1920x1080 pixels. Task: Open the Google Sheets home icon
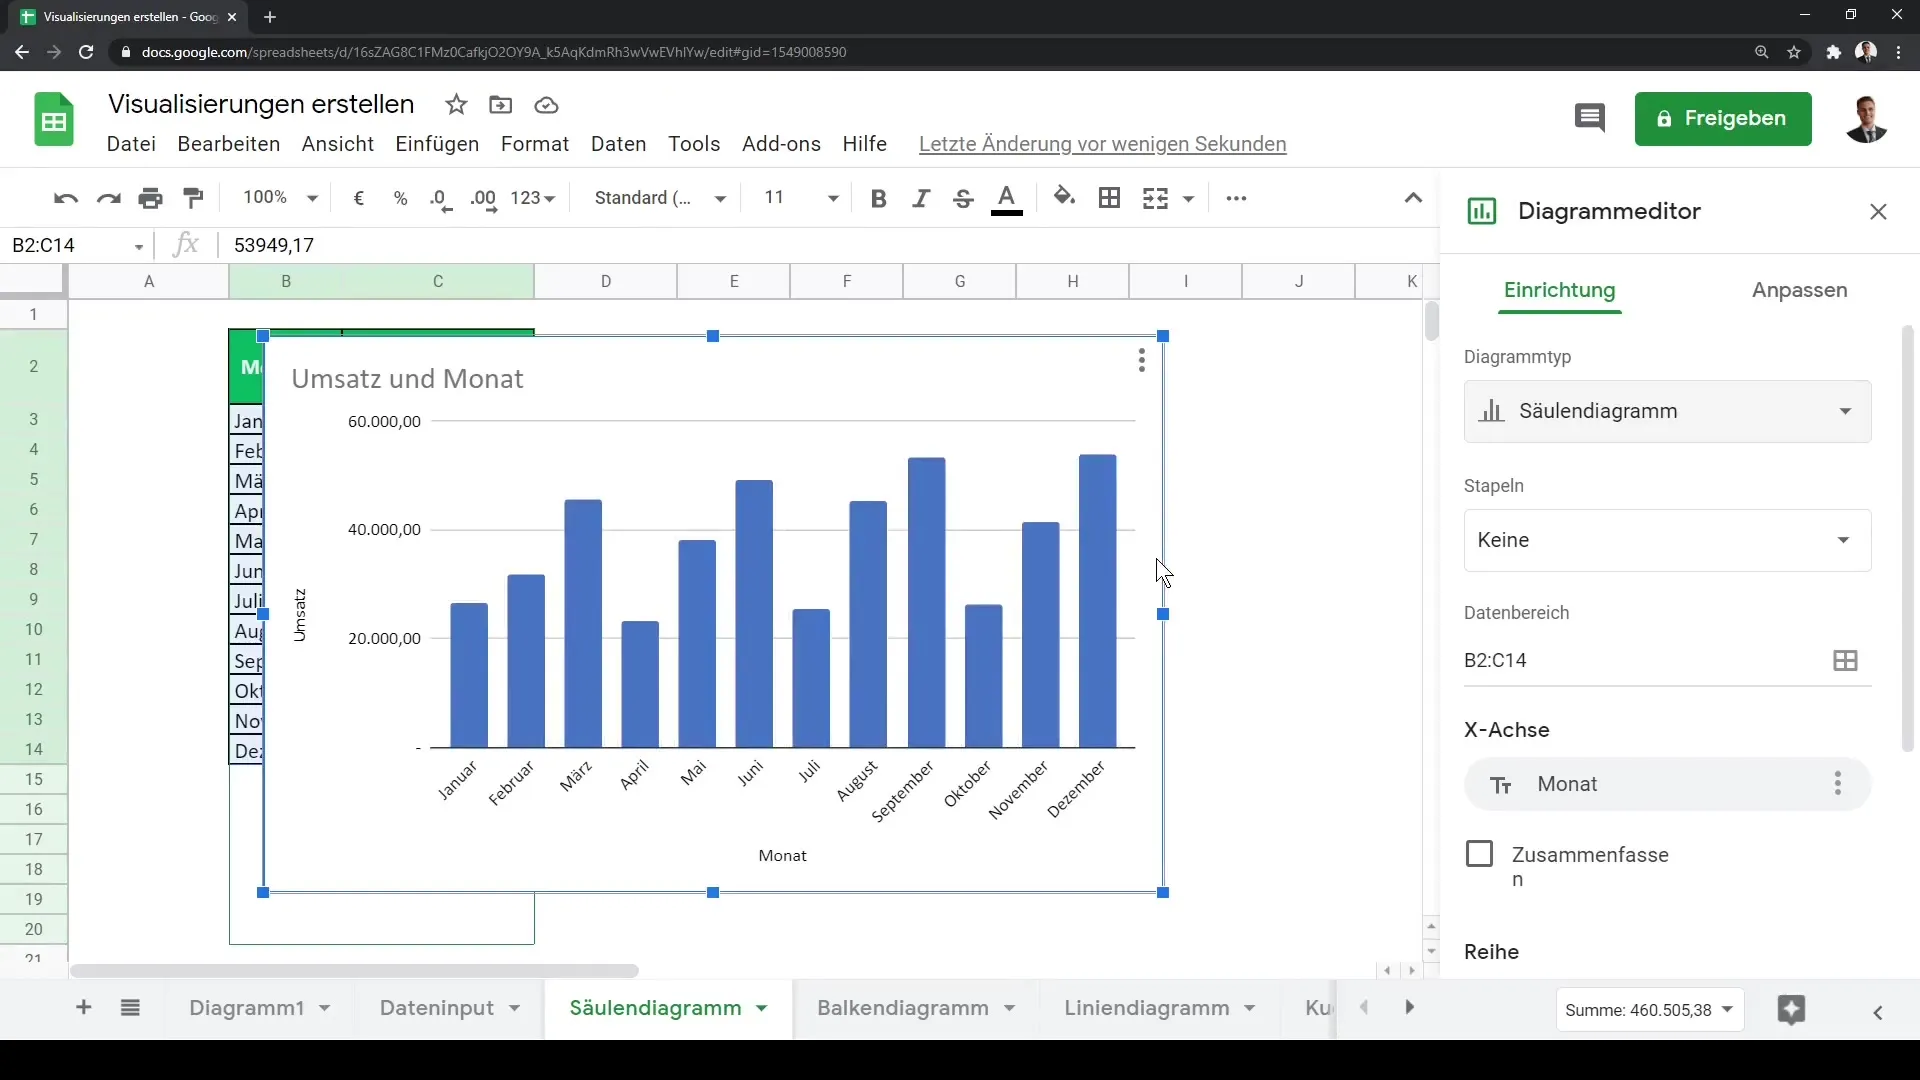[54, 119]
